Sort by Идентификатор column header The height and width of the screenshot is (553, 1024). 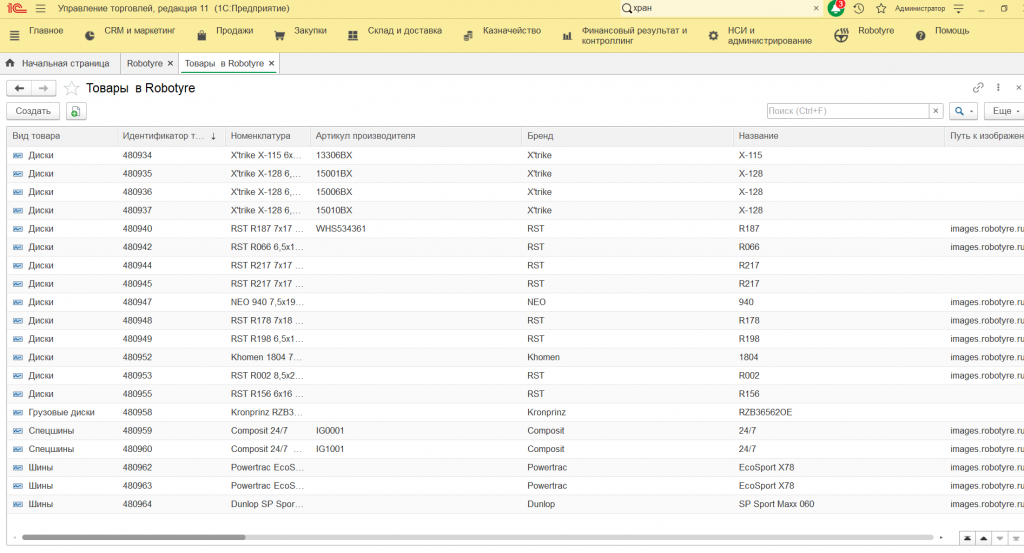tap(171, 136)
